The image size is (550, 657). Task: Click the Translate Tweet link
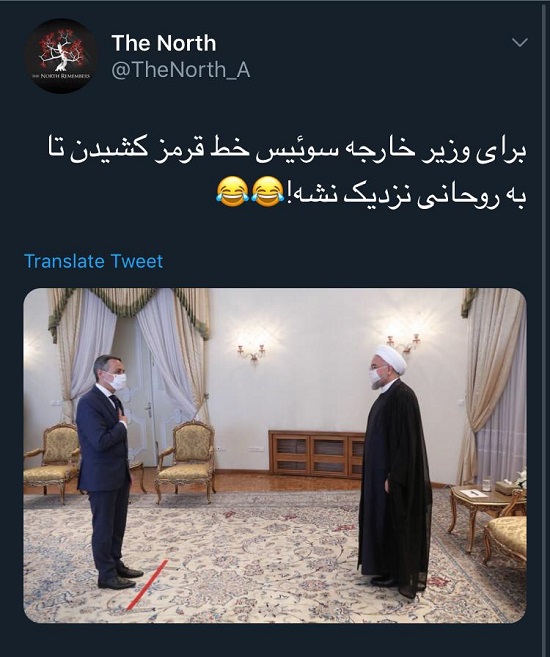[93, 261]
